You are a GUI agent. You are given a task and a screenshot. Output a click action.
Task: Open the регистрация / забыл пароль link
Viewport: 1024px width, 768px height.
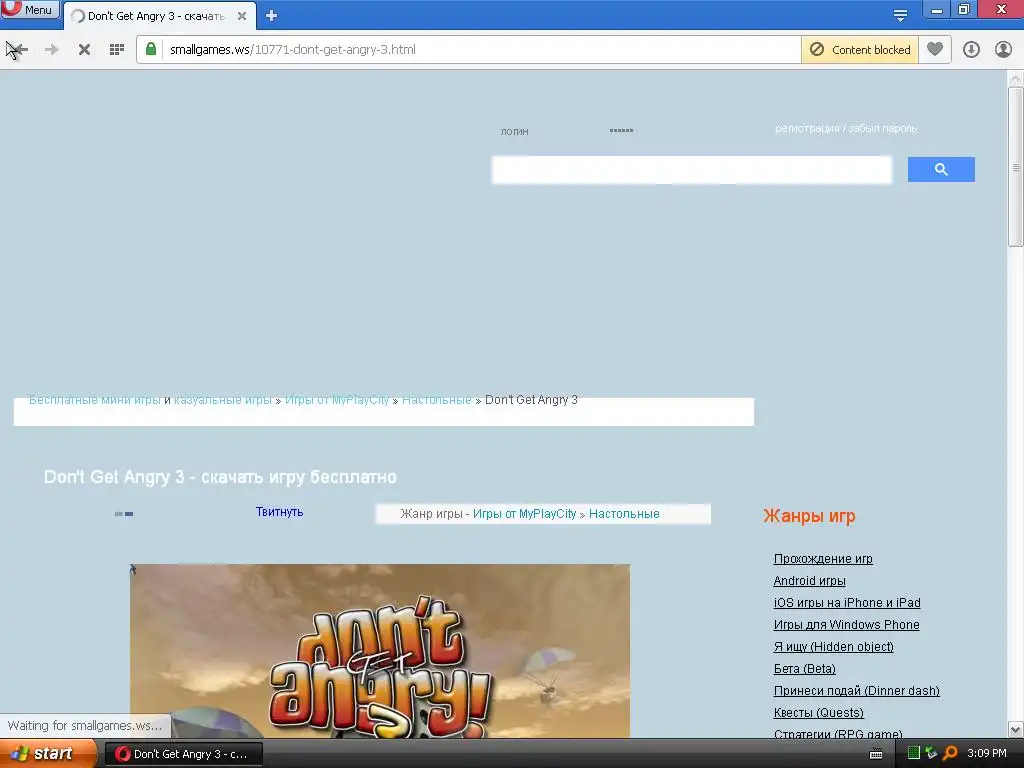(846, 129)
